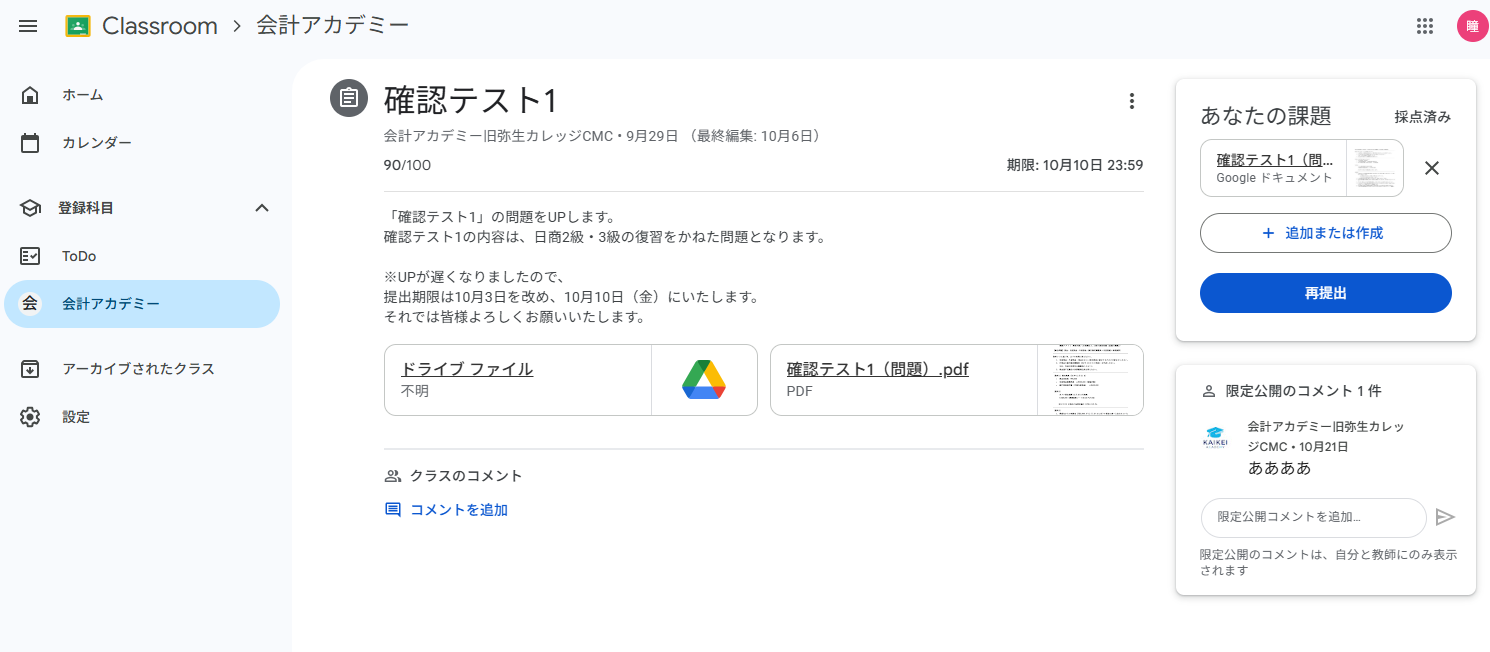Open the Google apps grid
This screenshot has width=1490, height=652.
(1425, 26)
